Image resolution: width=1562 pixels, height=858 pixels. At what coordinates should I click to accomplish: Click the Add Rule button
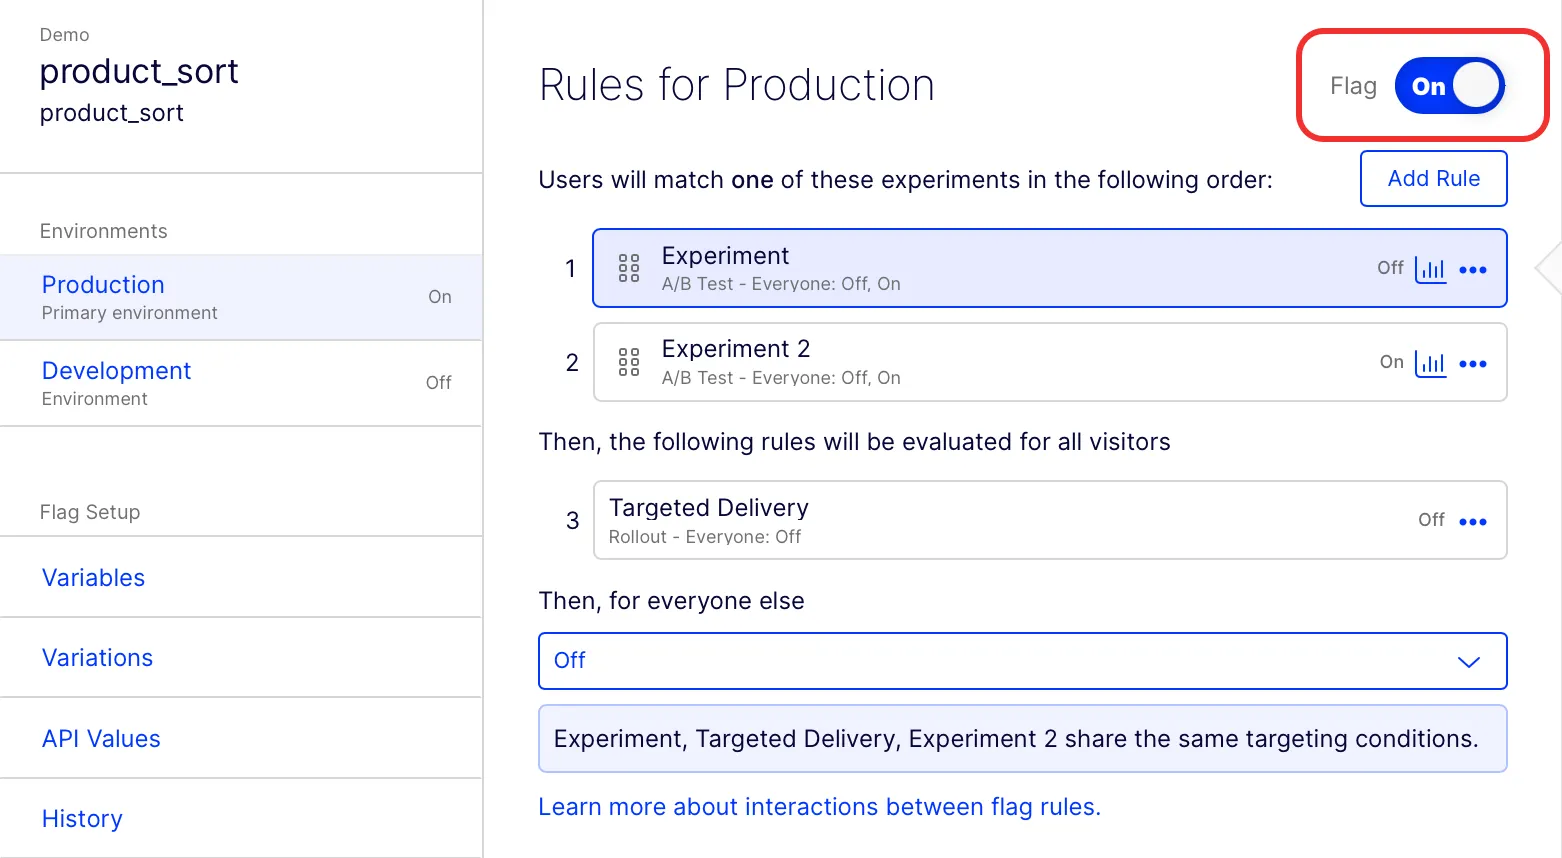point(1433,178)
